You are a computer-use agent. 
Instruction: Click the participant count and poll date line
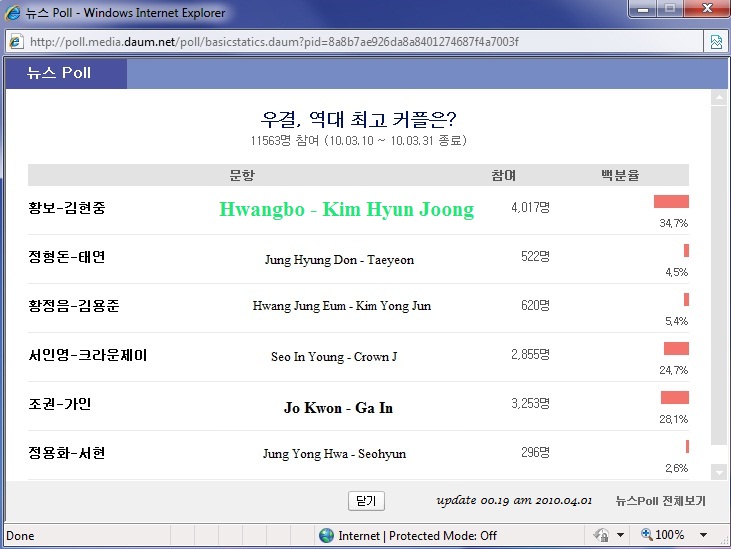358,140
